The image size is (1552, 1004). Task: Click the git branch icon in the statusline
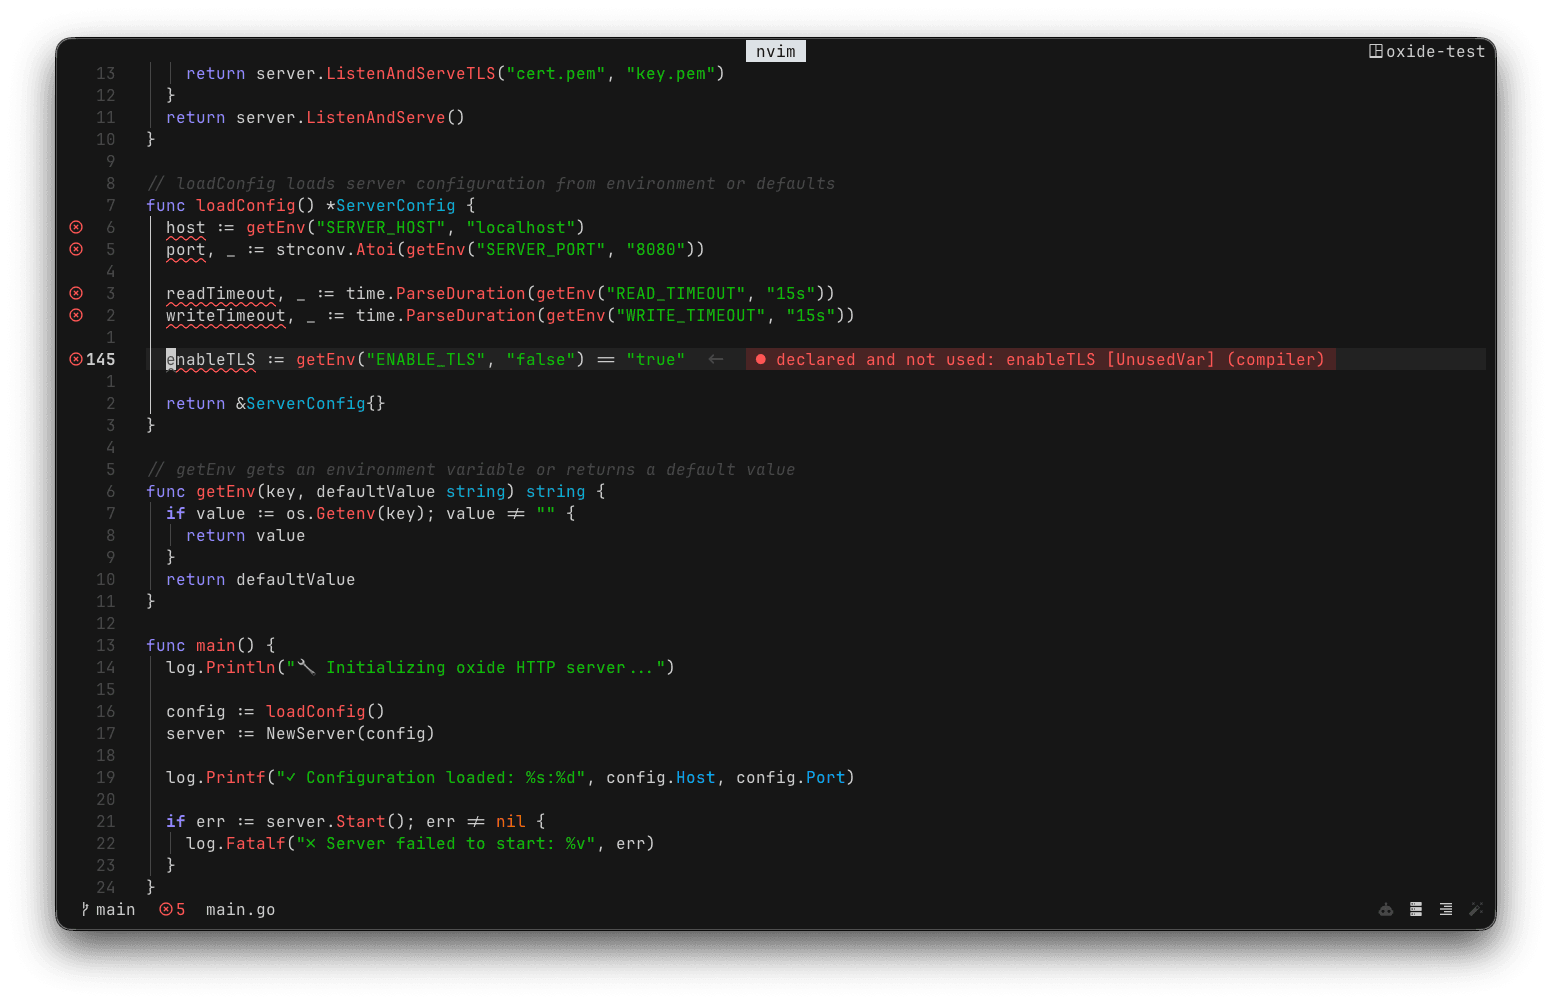tap(85, 909)
